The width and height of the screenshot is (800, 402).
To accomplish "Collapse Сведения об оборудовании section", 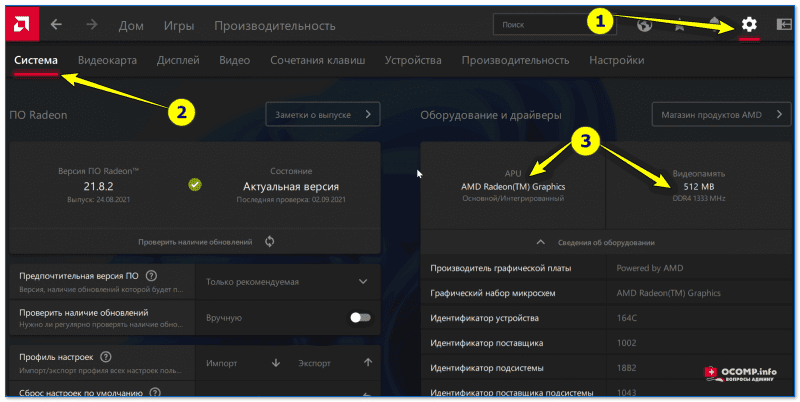I will pos(606,242).
